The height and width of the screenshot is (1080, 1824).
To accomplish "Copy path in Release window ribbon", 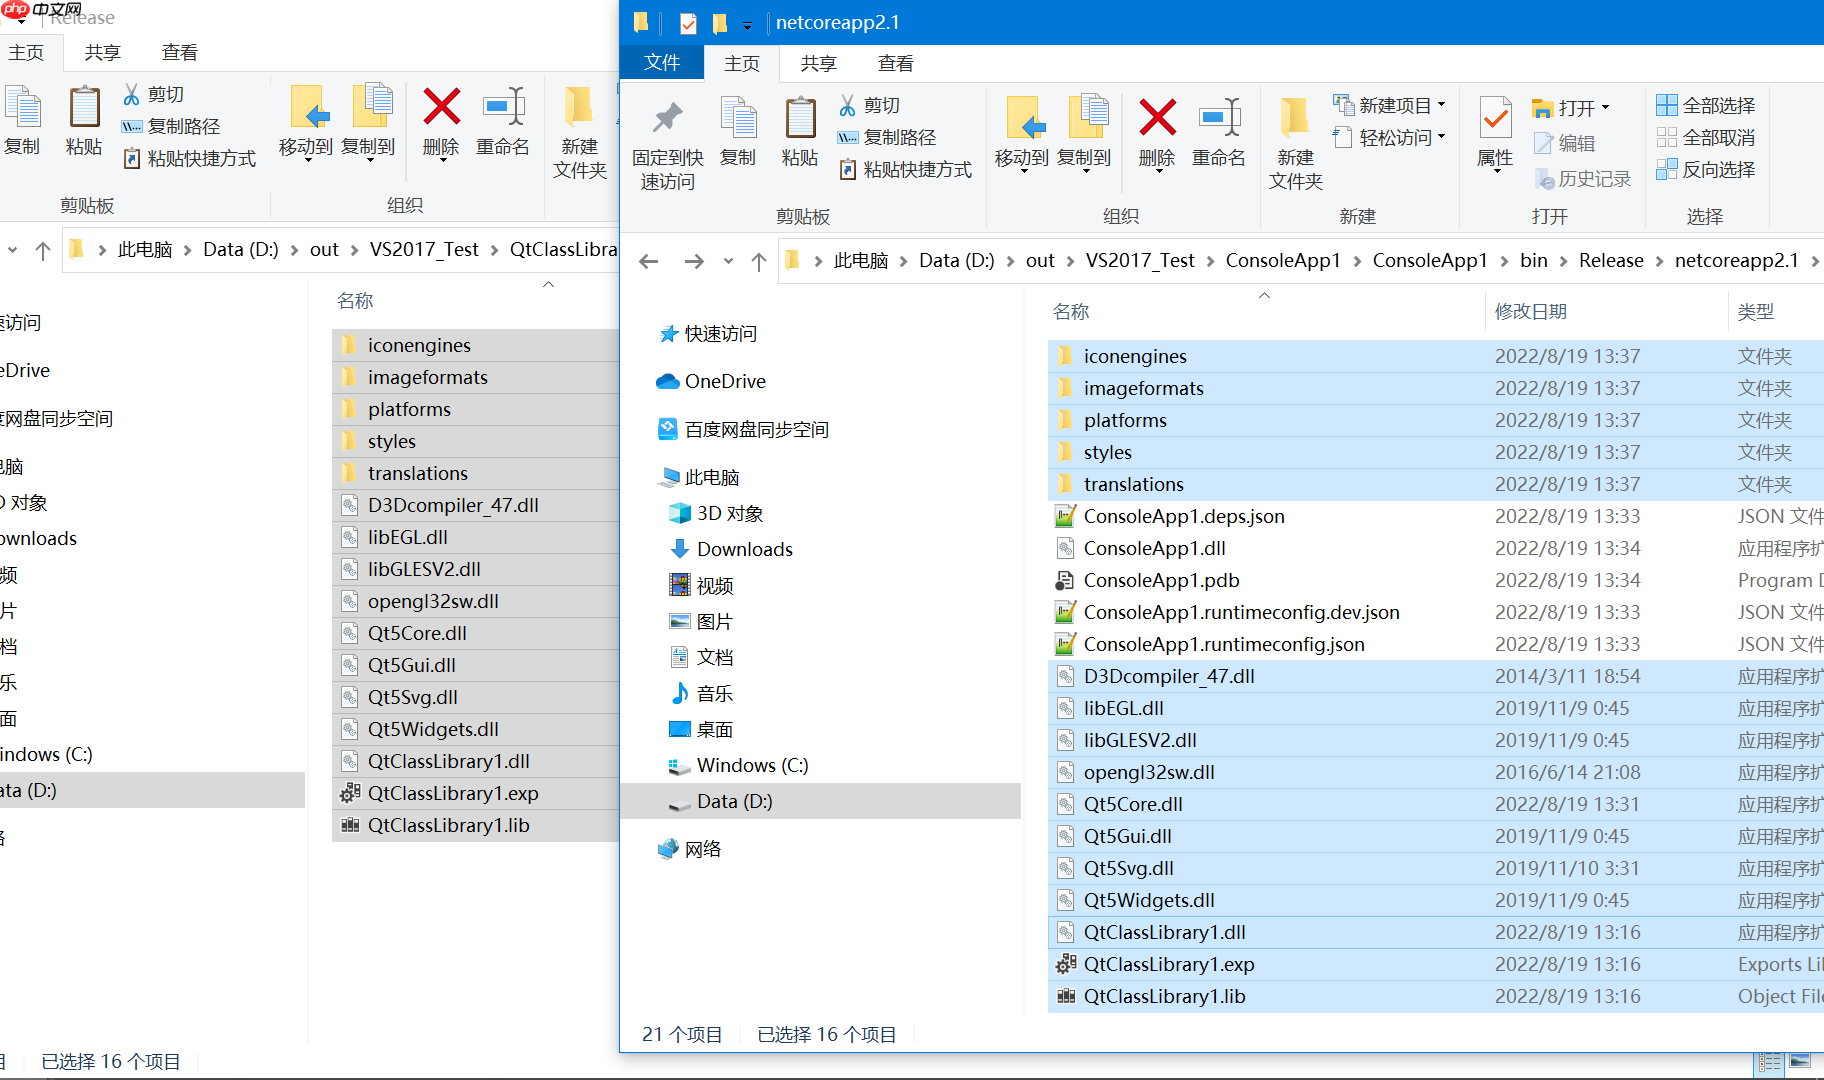I will 171,126.
